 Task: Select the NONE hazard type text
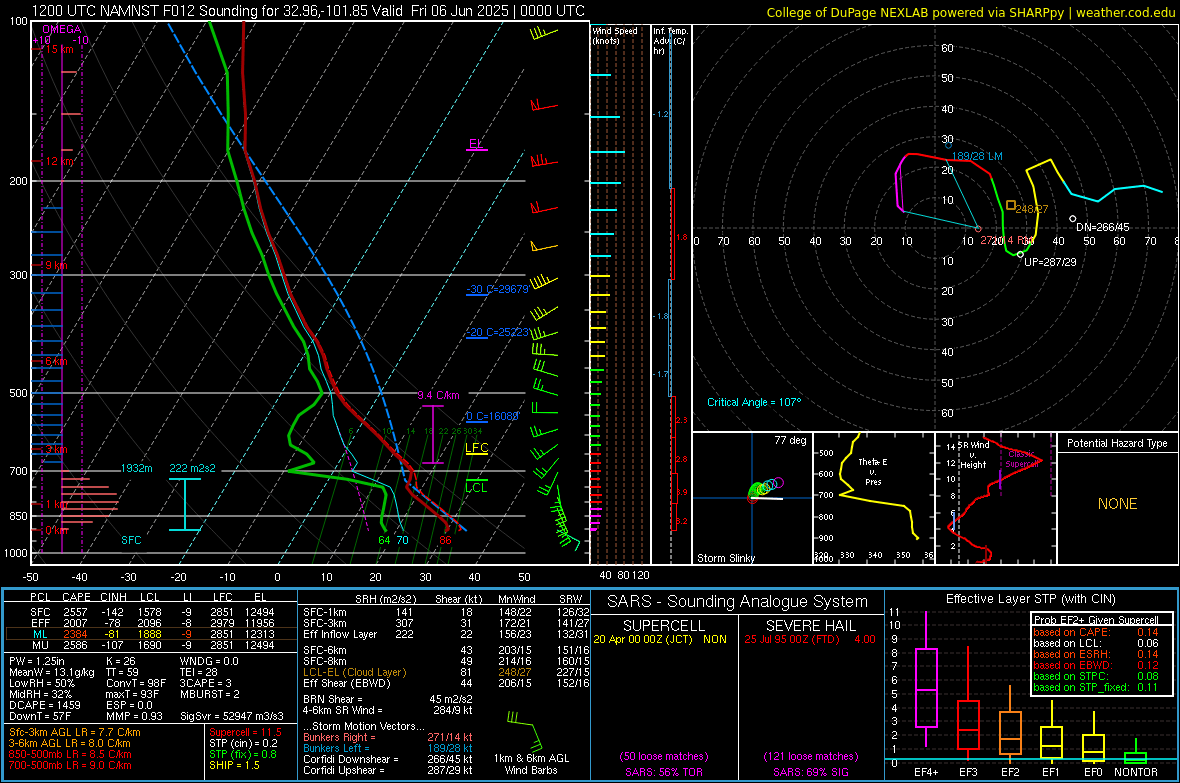tap(1117, 504)
